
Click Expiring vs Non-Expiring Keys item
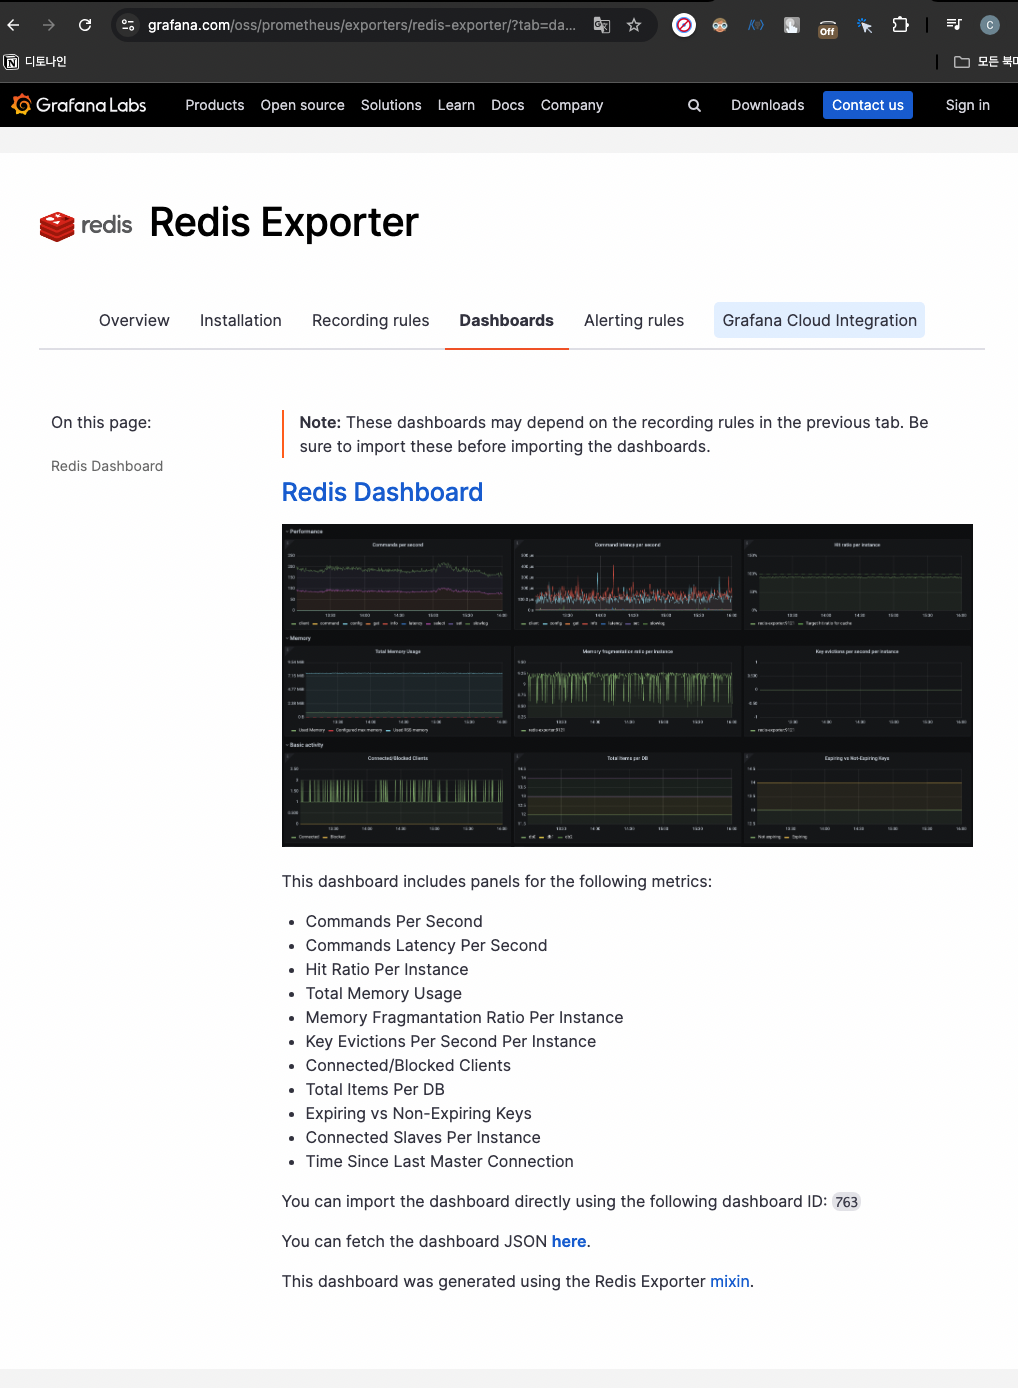[x=419, y=1113]
